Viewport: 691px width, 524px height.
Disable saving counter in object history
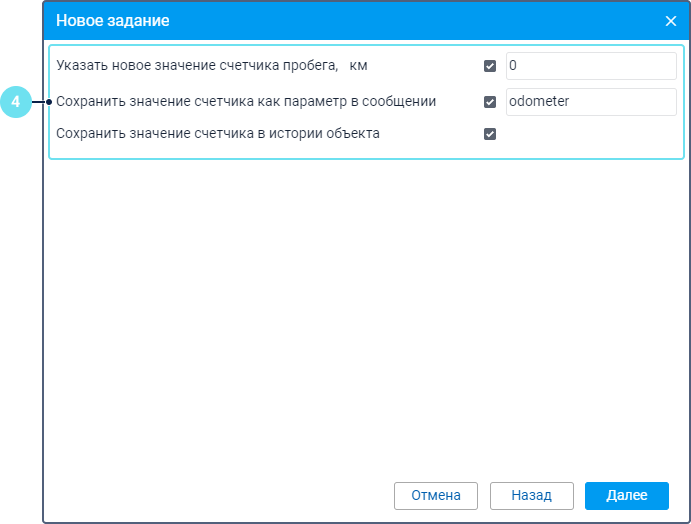pyautogui.click(x=490, y=134)
